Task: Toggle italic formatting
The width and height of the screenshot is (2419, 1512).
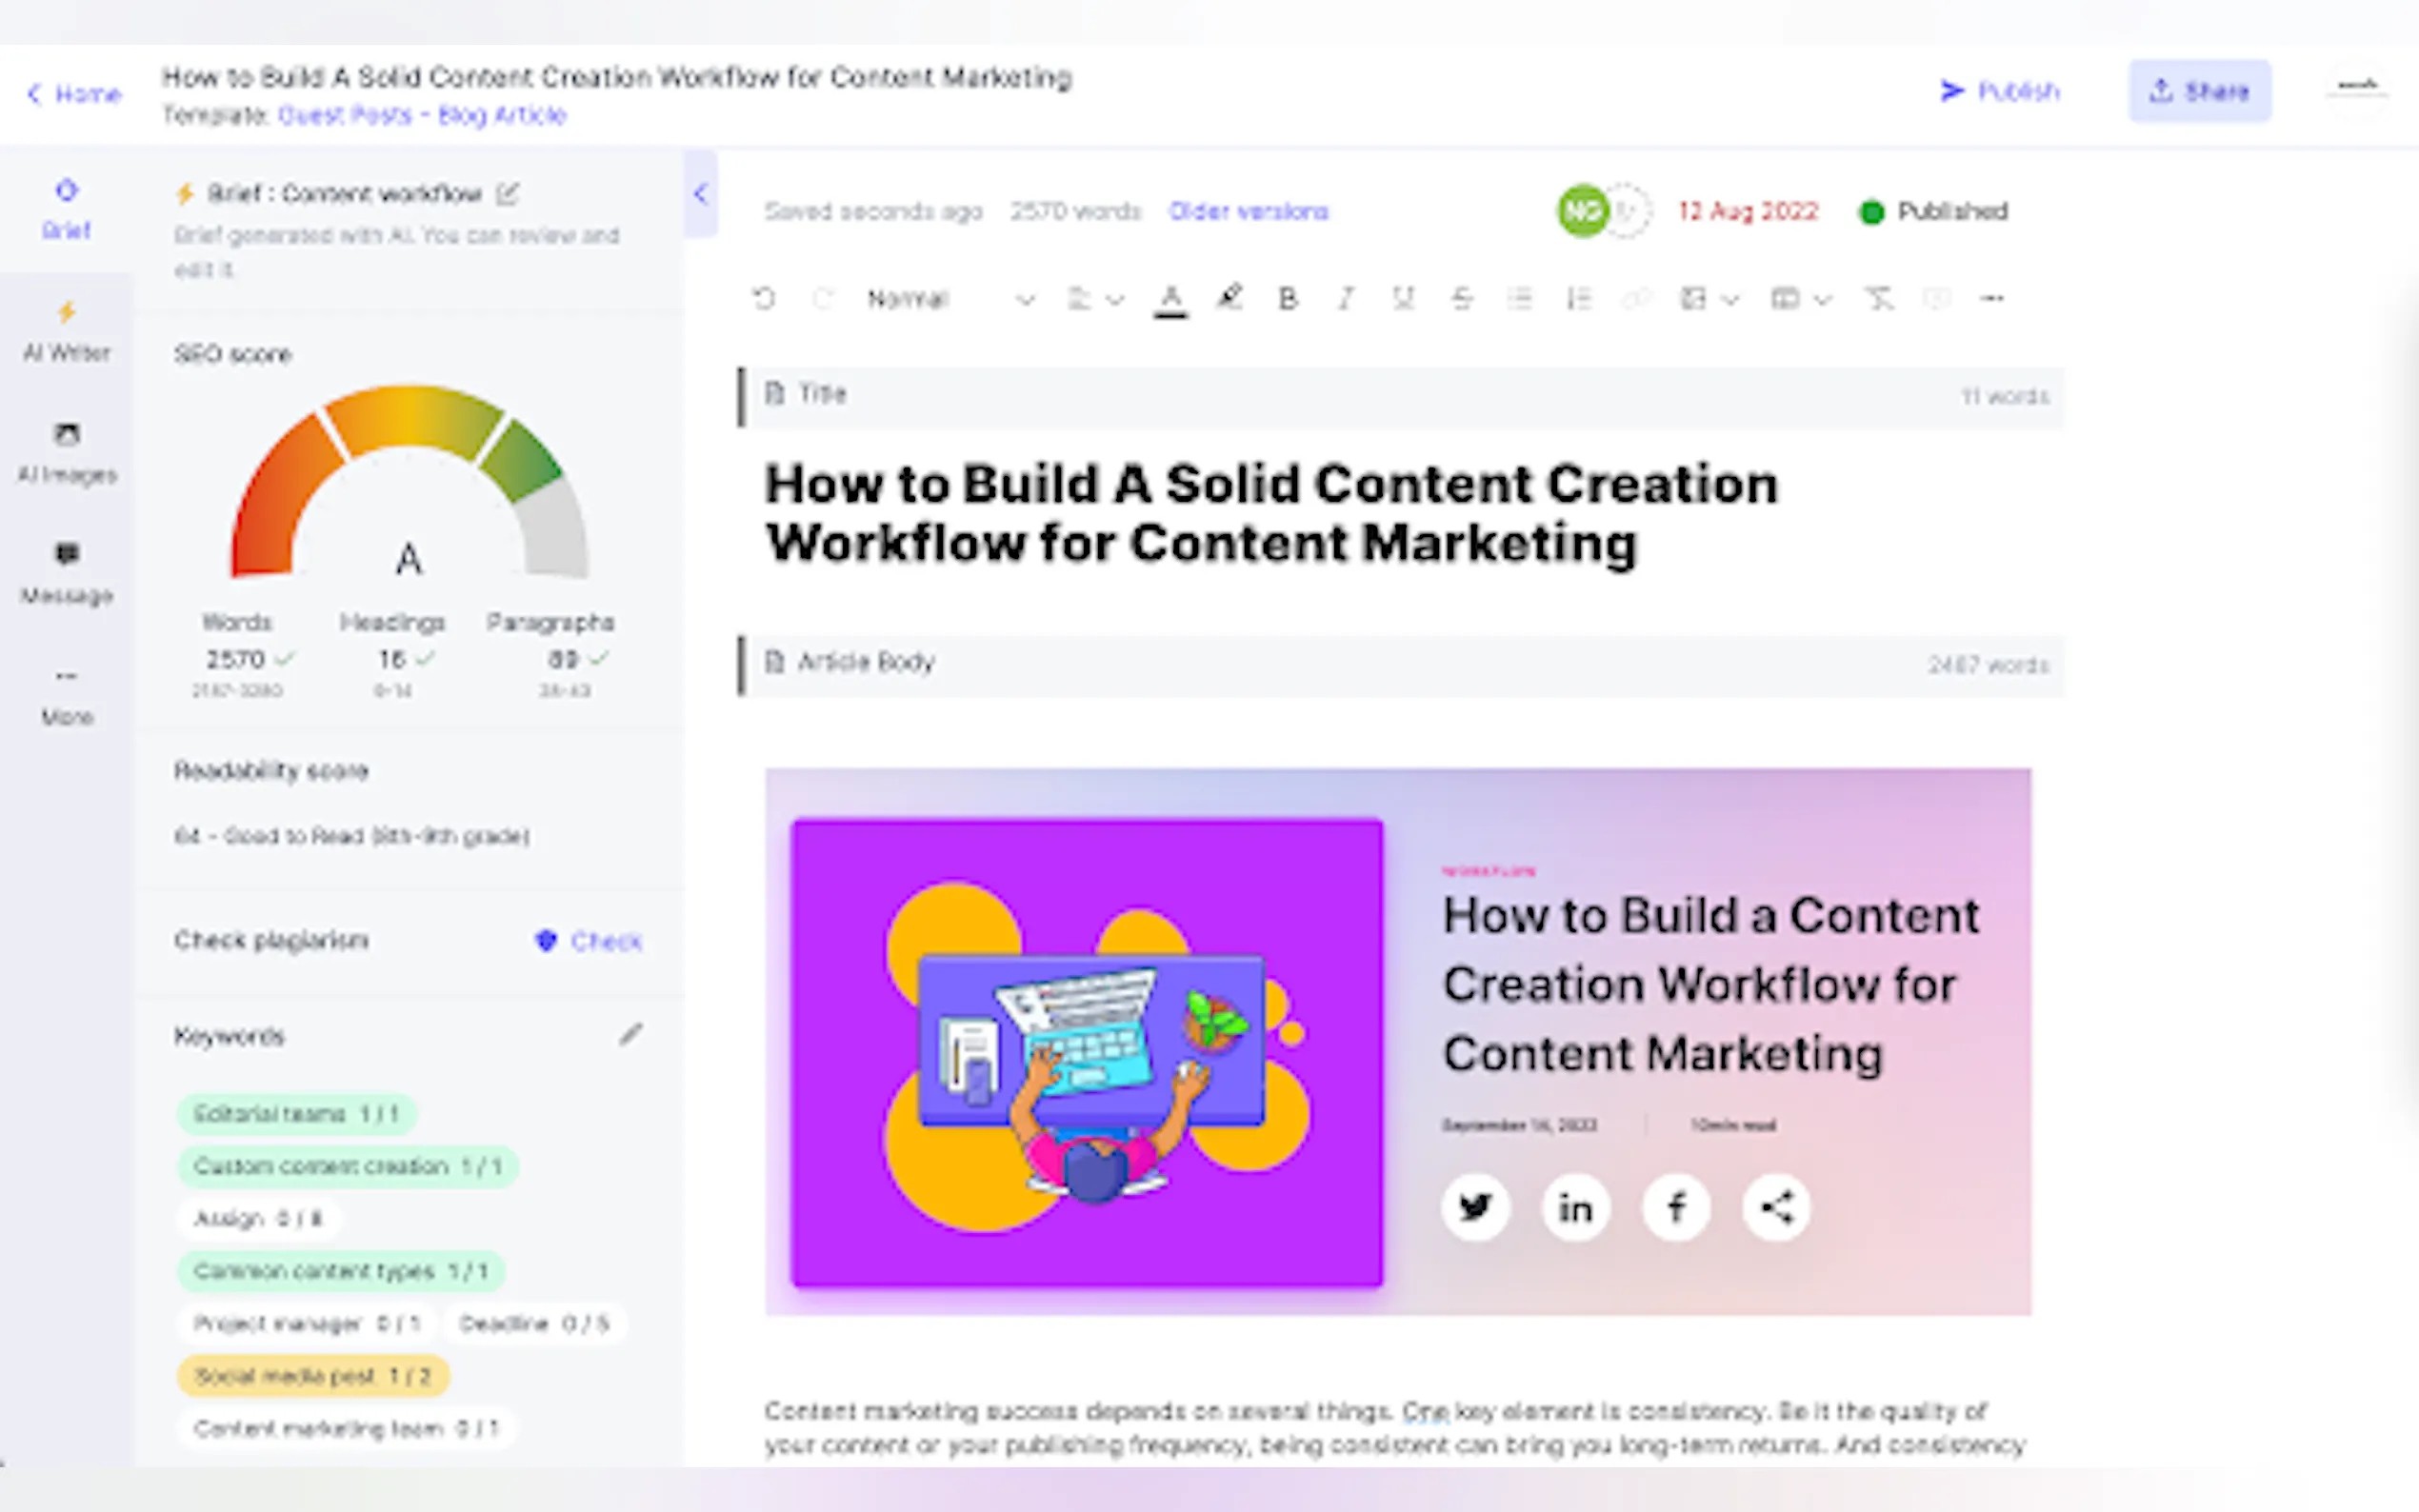Action: tap(1346, 298)
